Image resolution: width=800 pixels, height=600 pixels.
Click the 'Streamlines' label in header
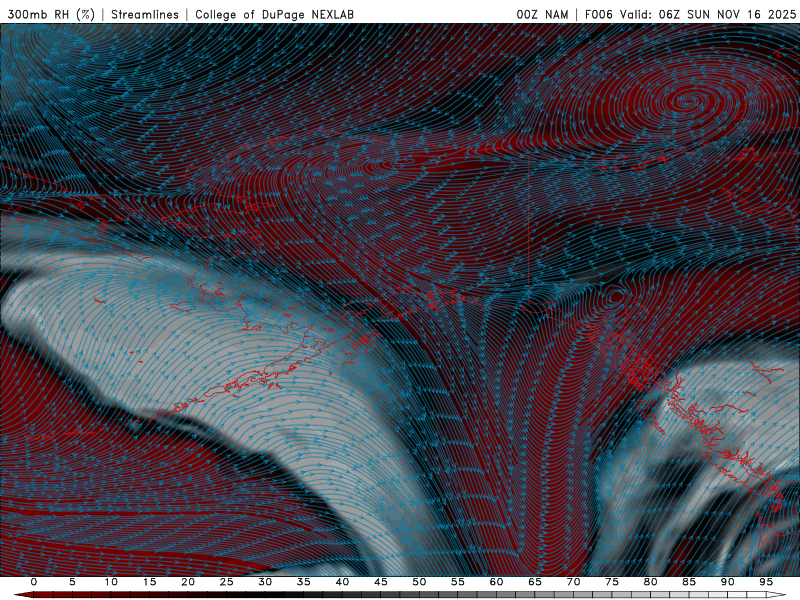pyautogui.click(x=145, y=14)
